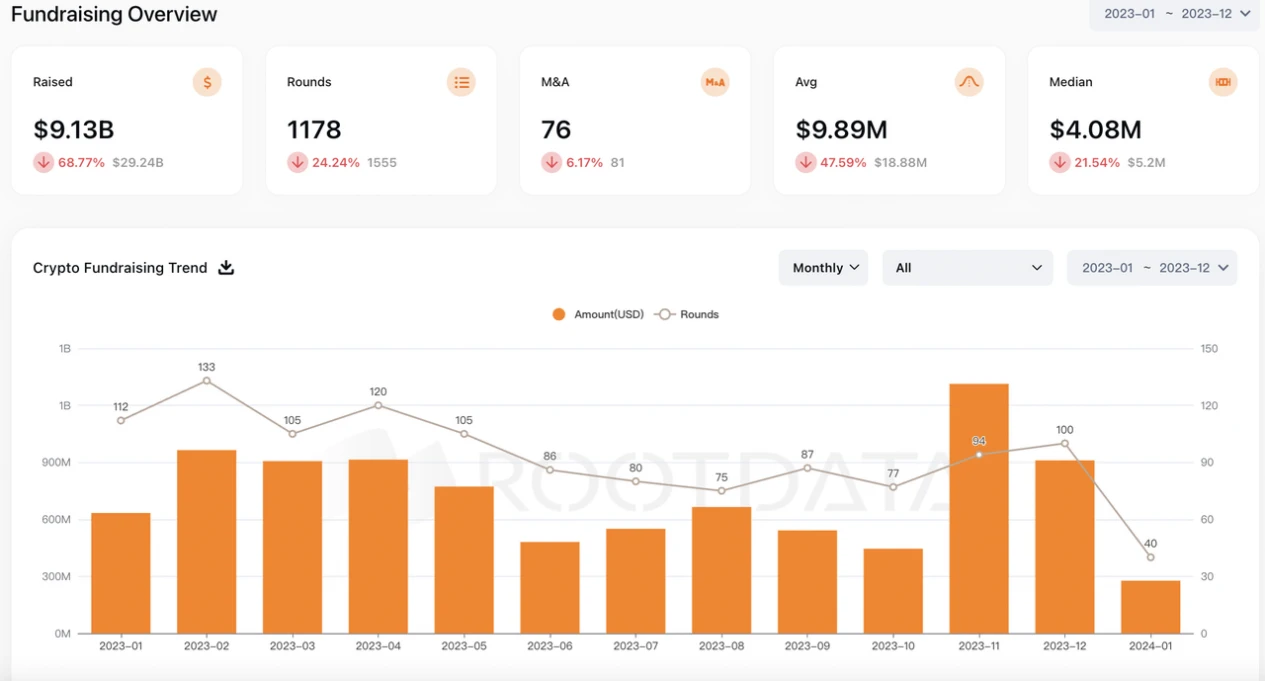Click the curve icon on Avg card
The width and height of the screenshot is (1265, 681).
[x=969, y=82]
